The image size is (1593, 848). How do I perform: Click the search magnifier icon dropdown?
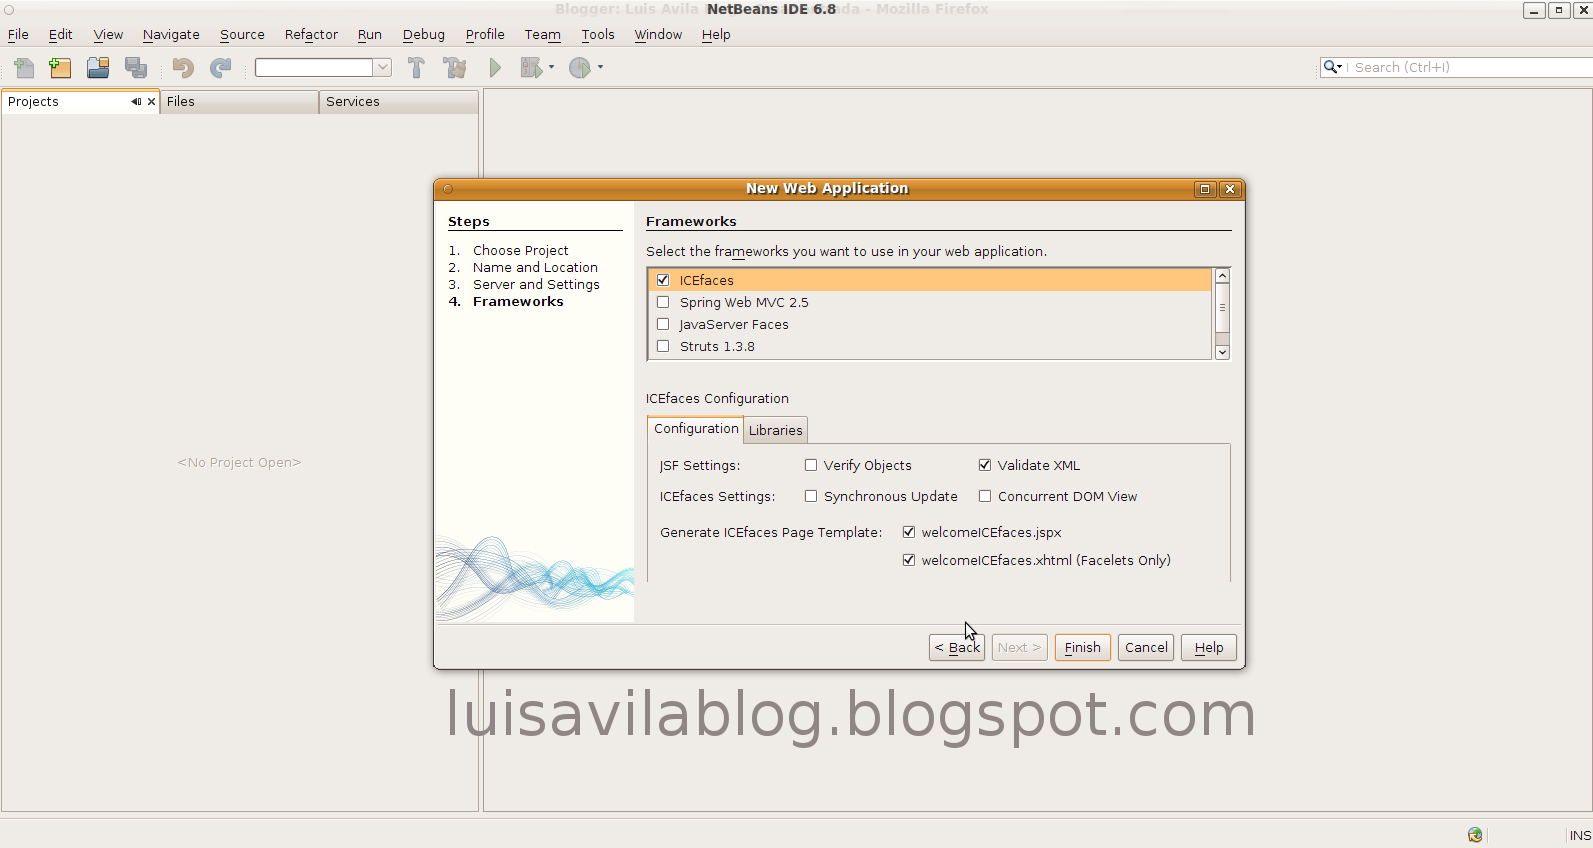coord(1333,67)
